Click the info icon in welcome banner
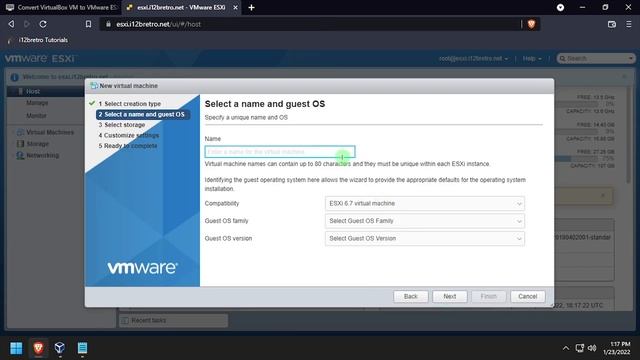Image resolution: width=640 pixels, height=360 pixels. [14, 77]
